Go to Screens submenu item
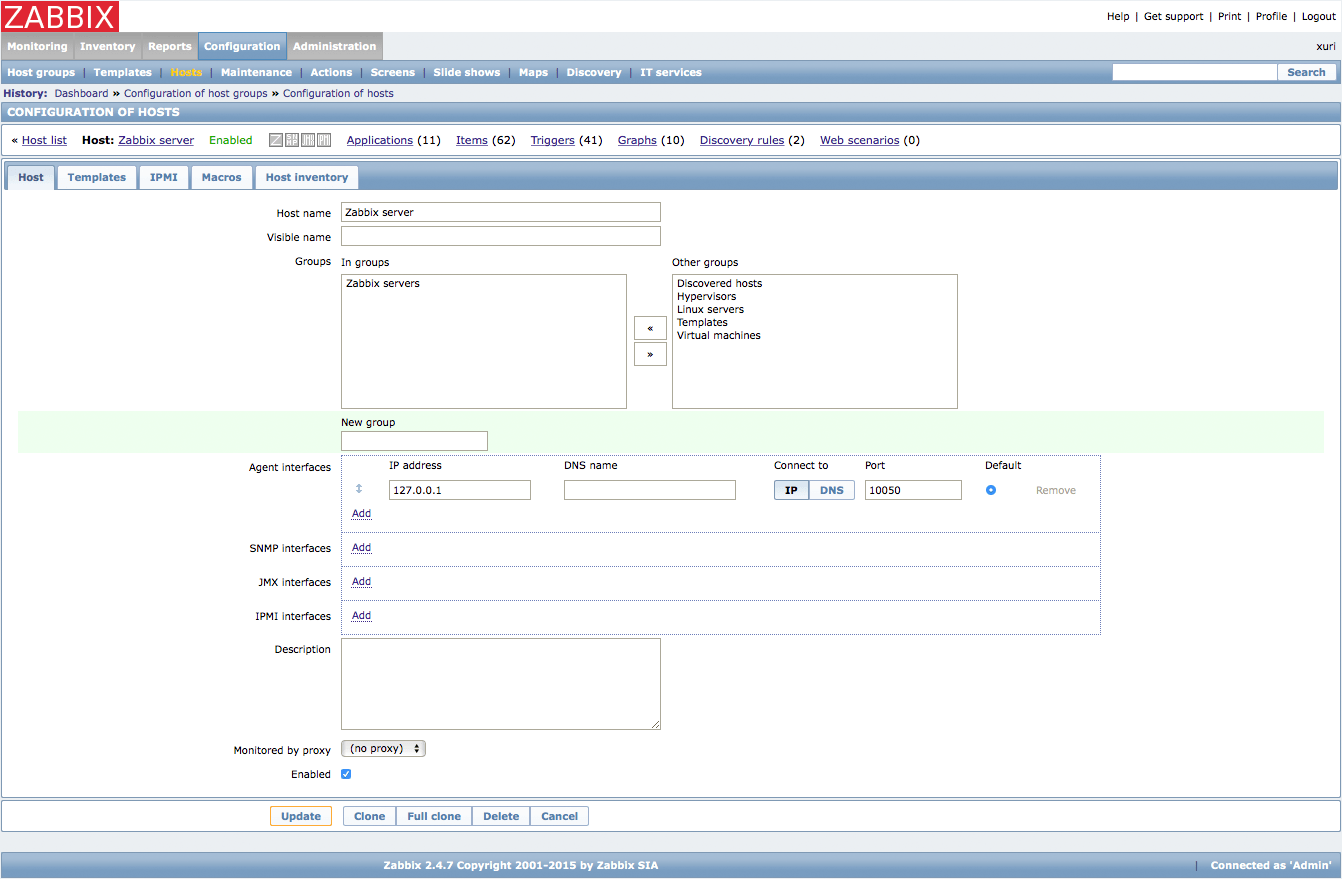 [x=392, y=72]
